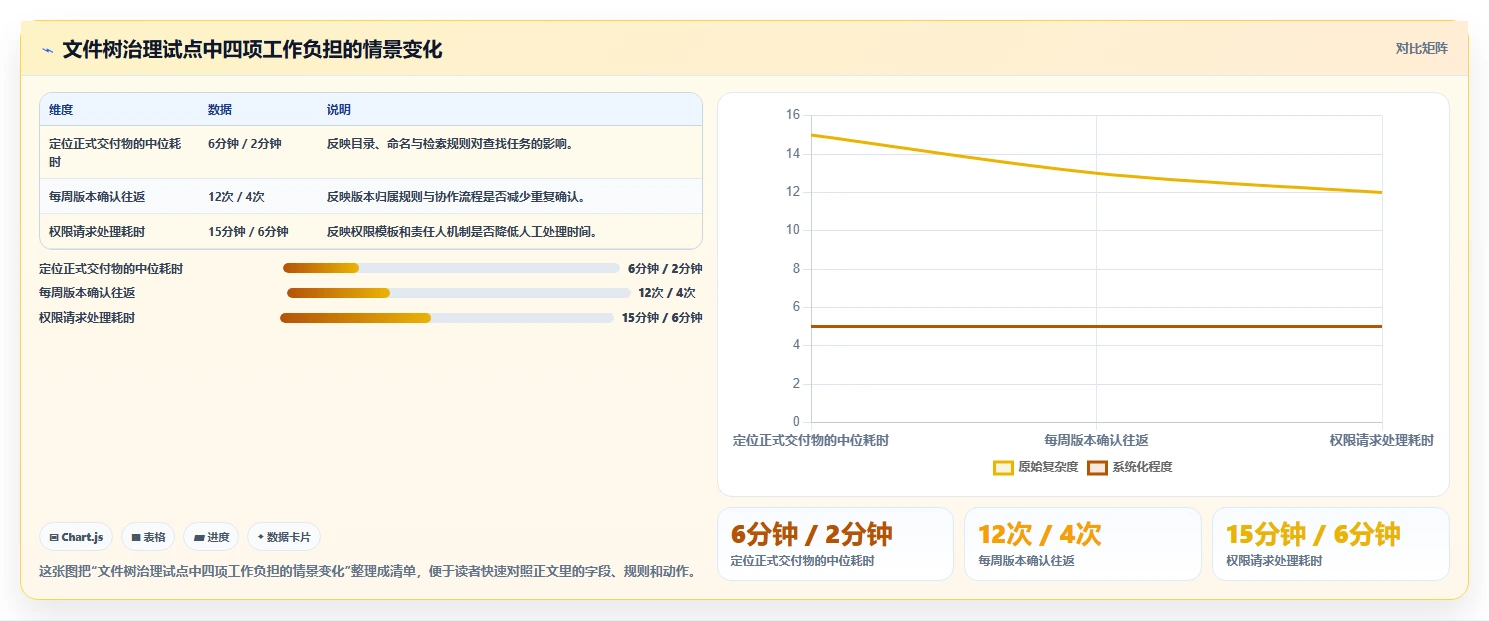The height and width of the screenshot is (621, 1489).
Task: Toggle the 原始复杂度 legend swatch
Action: [1003, 467]
